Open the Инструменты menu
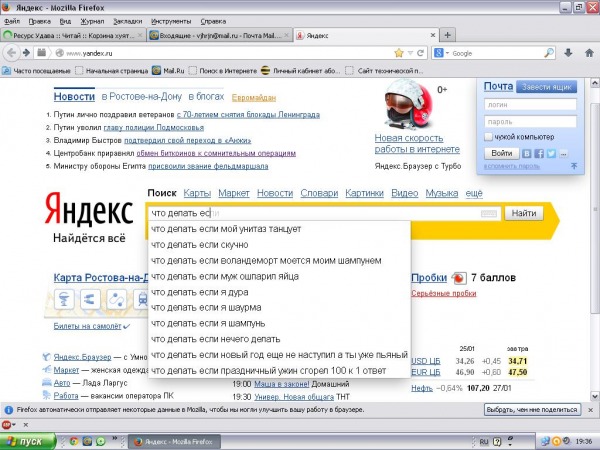600x450 pixels. [x=171, y=21]
